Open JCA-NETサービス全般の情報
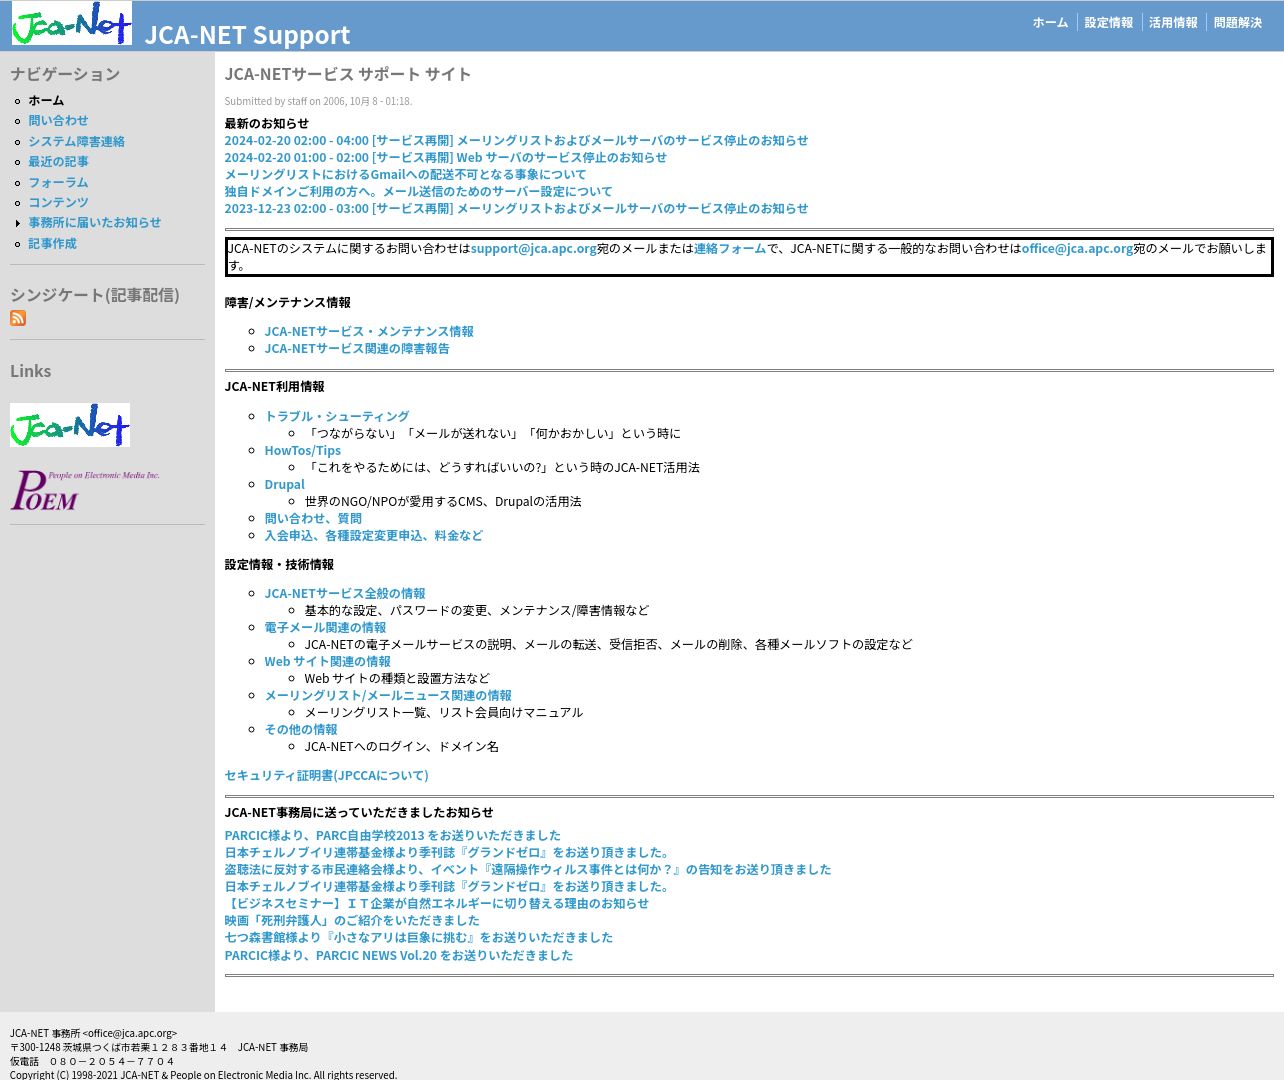 (345, 593)
